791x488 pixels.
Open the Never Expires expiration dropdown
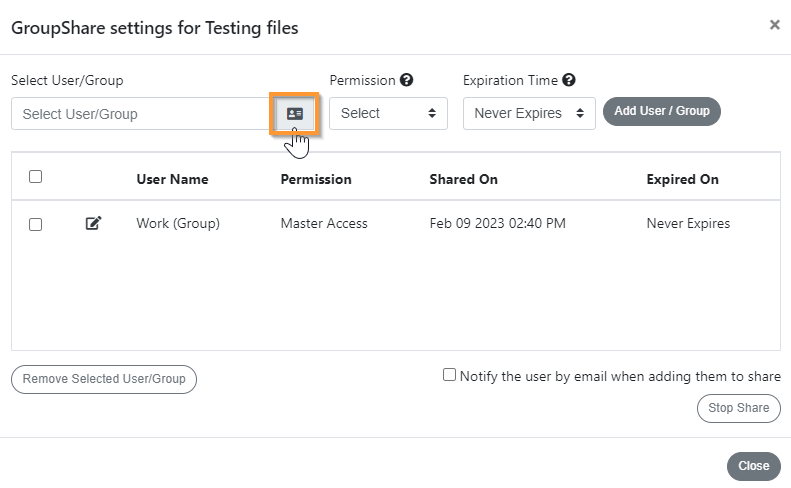pyautogui.click(x=529, y=114)
